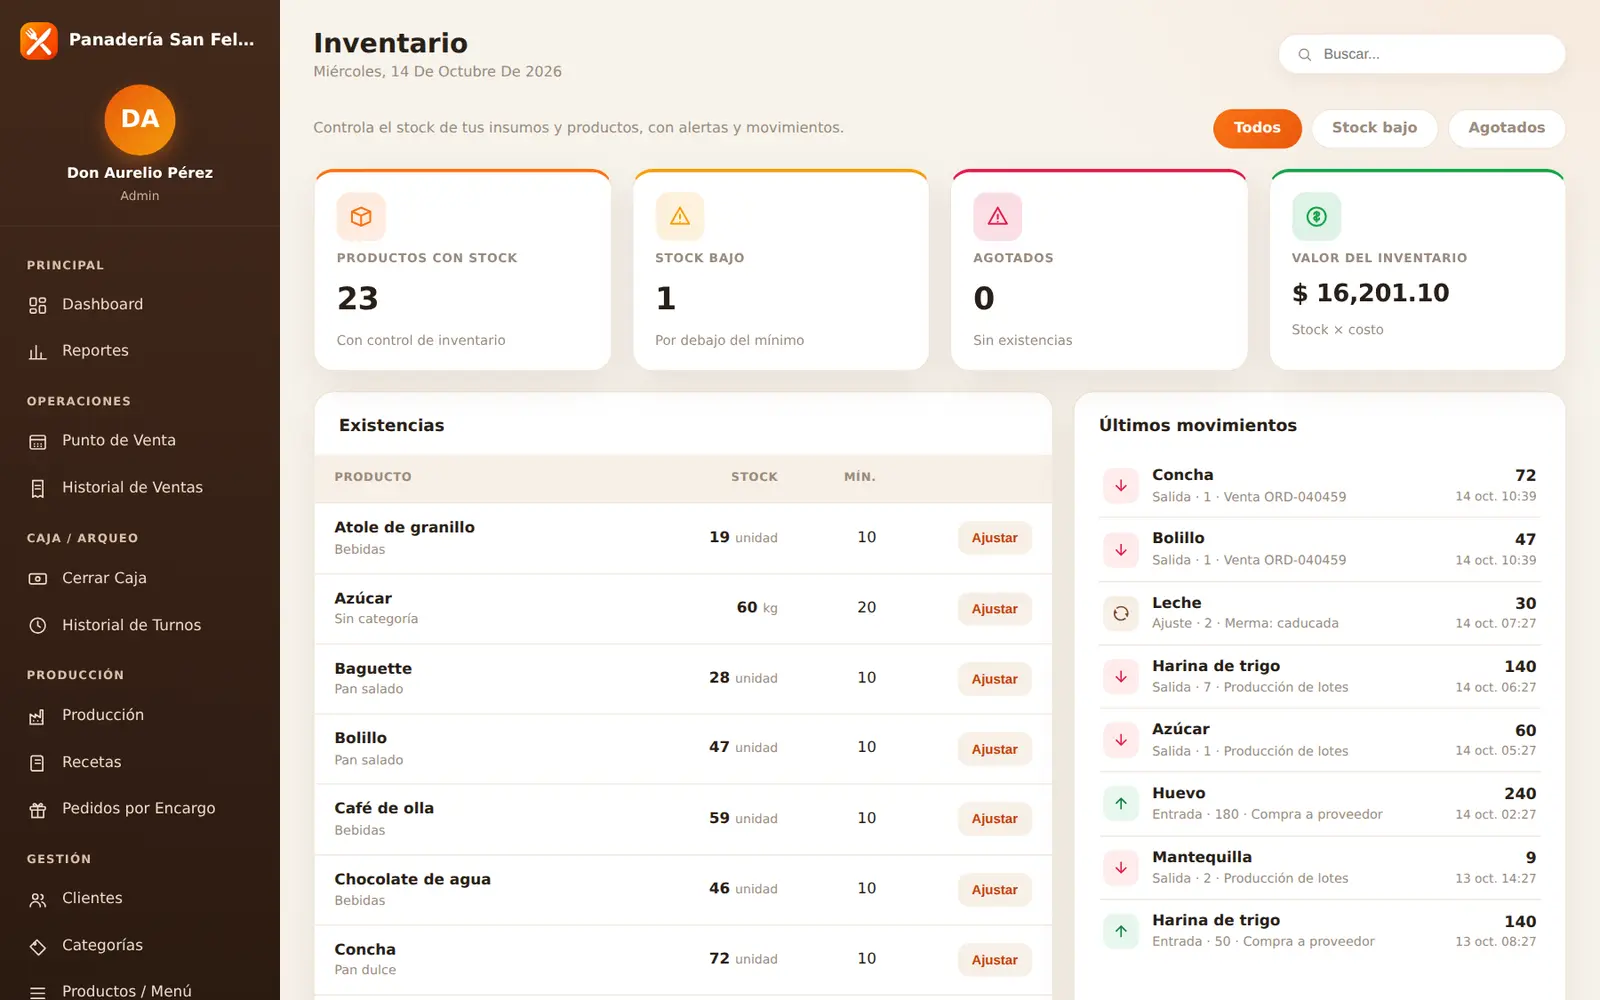Open the DA user avatar

[x=140, y=119]
